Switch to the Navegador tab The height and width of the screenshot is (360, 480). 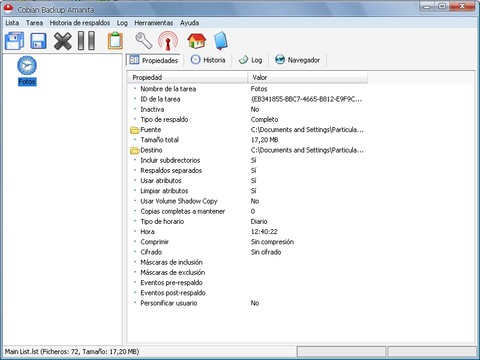tap(298, 60)
